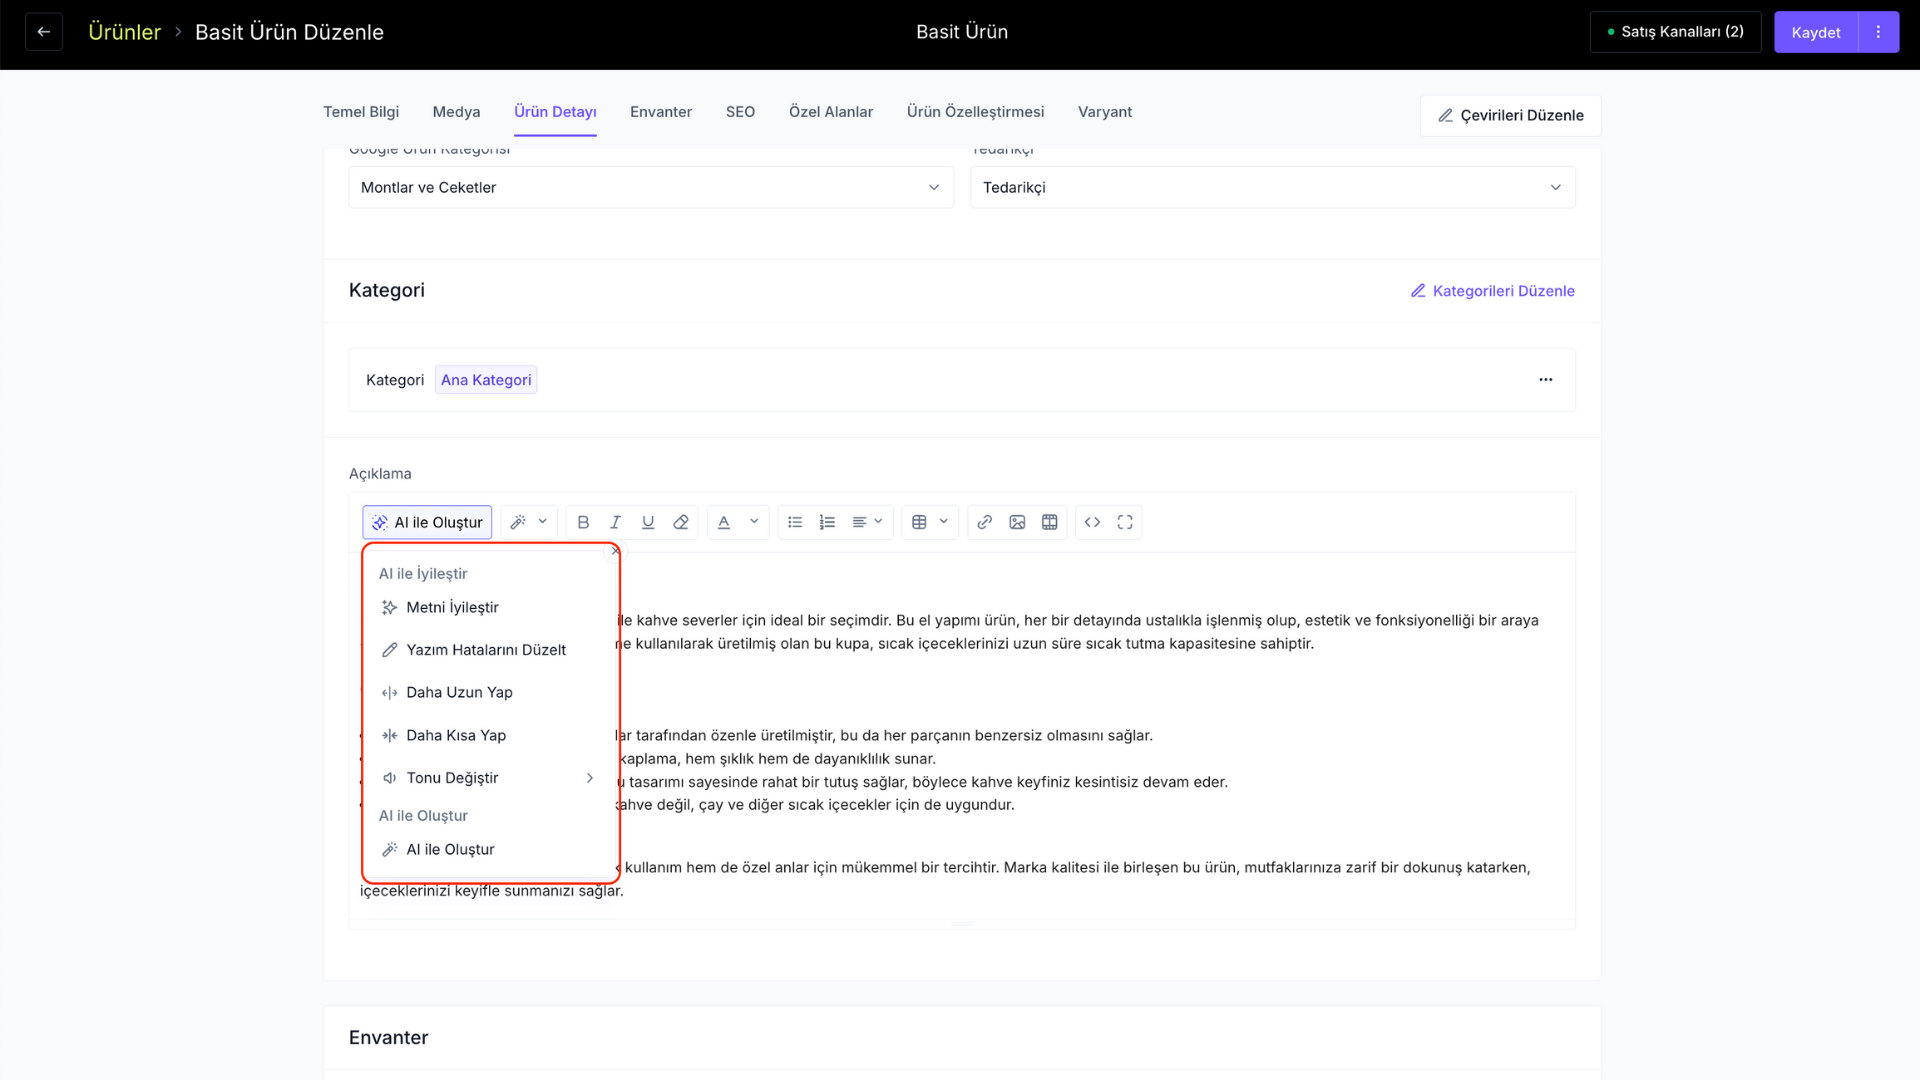
Task: Open the Ürün Özelleştirmesi tab
Action: pyautogui.click(x=975, y=112)
